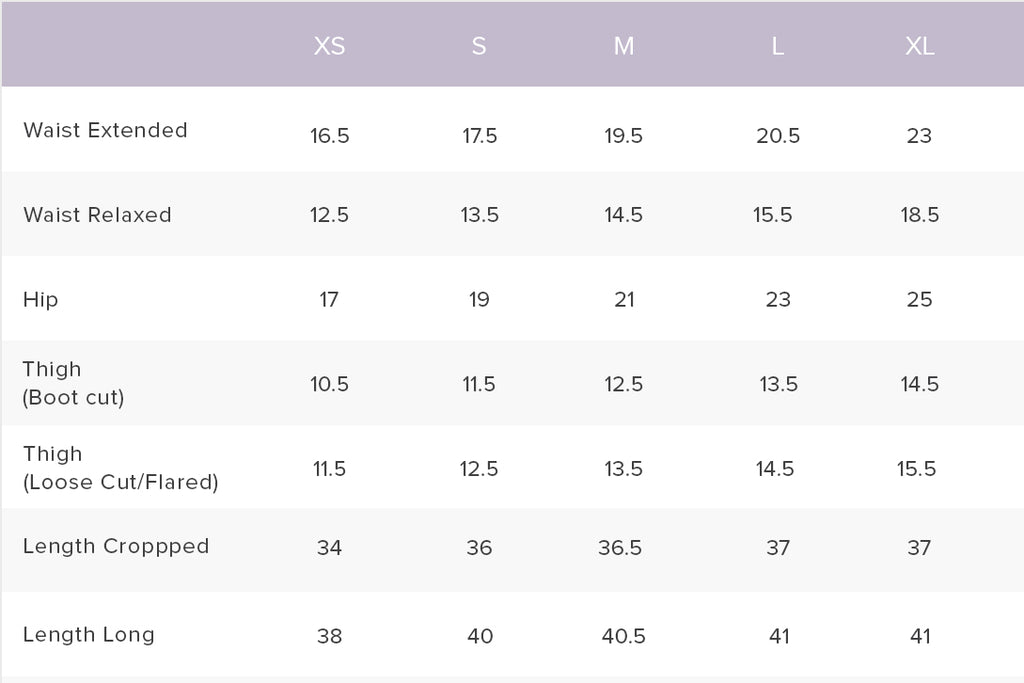Select the L size column header

tap(778, 46)
